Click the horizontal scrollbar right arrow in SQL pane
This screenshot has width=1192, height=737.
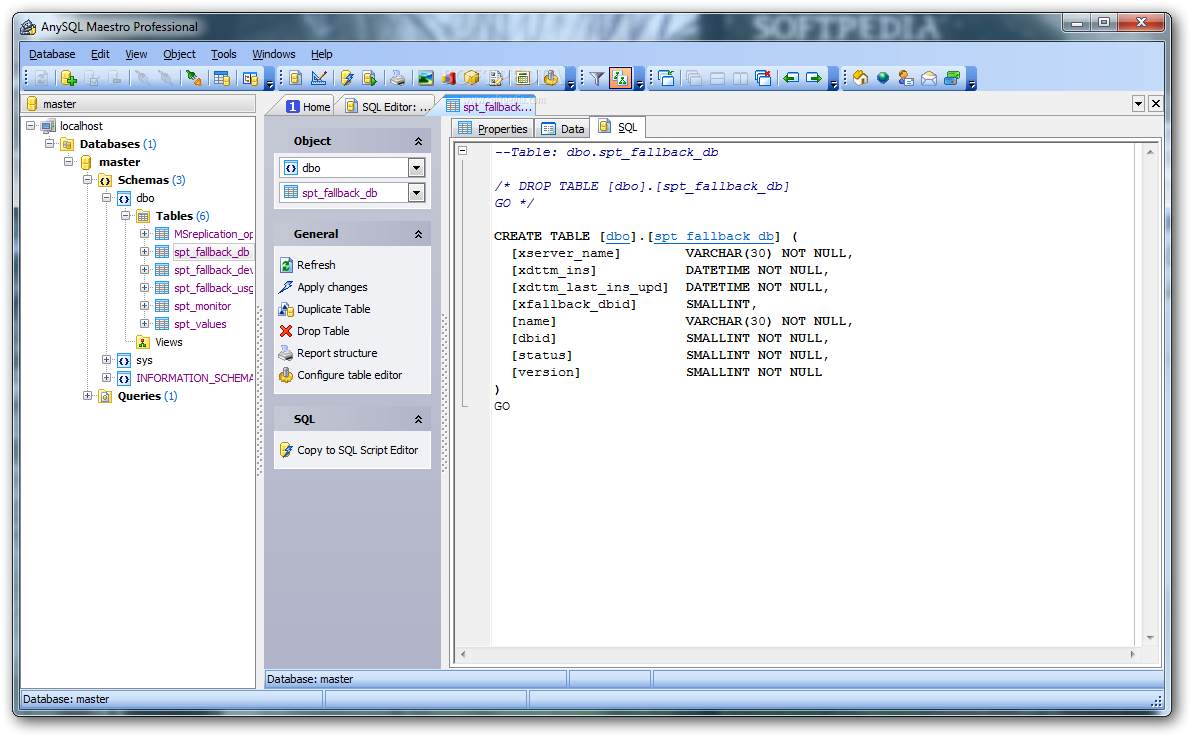pyautogui.click(x=1132, y=654)
